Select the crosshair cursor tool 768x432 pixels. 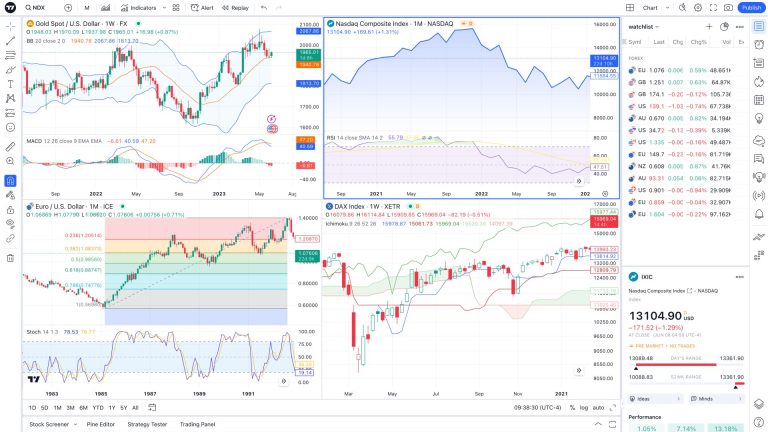point(10,26)
